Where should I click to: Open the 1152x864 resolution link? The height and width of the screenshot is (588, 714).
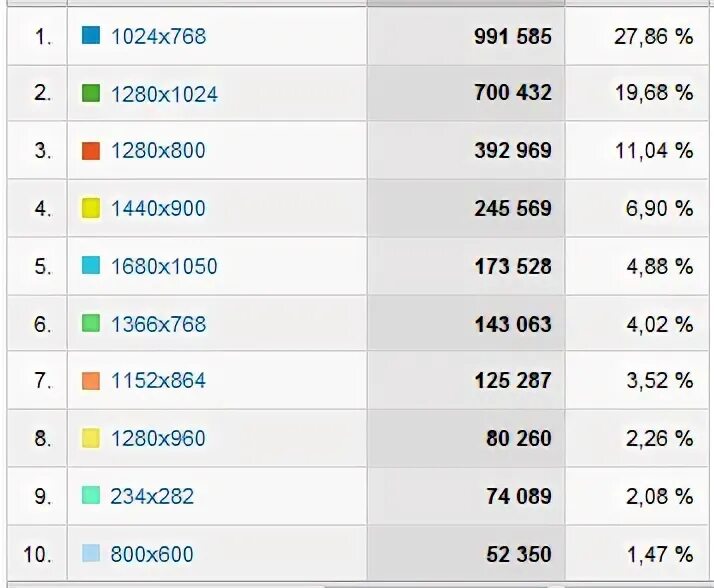coord(158,381)
